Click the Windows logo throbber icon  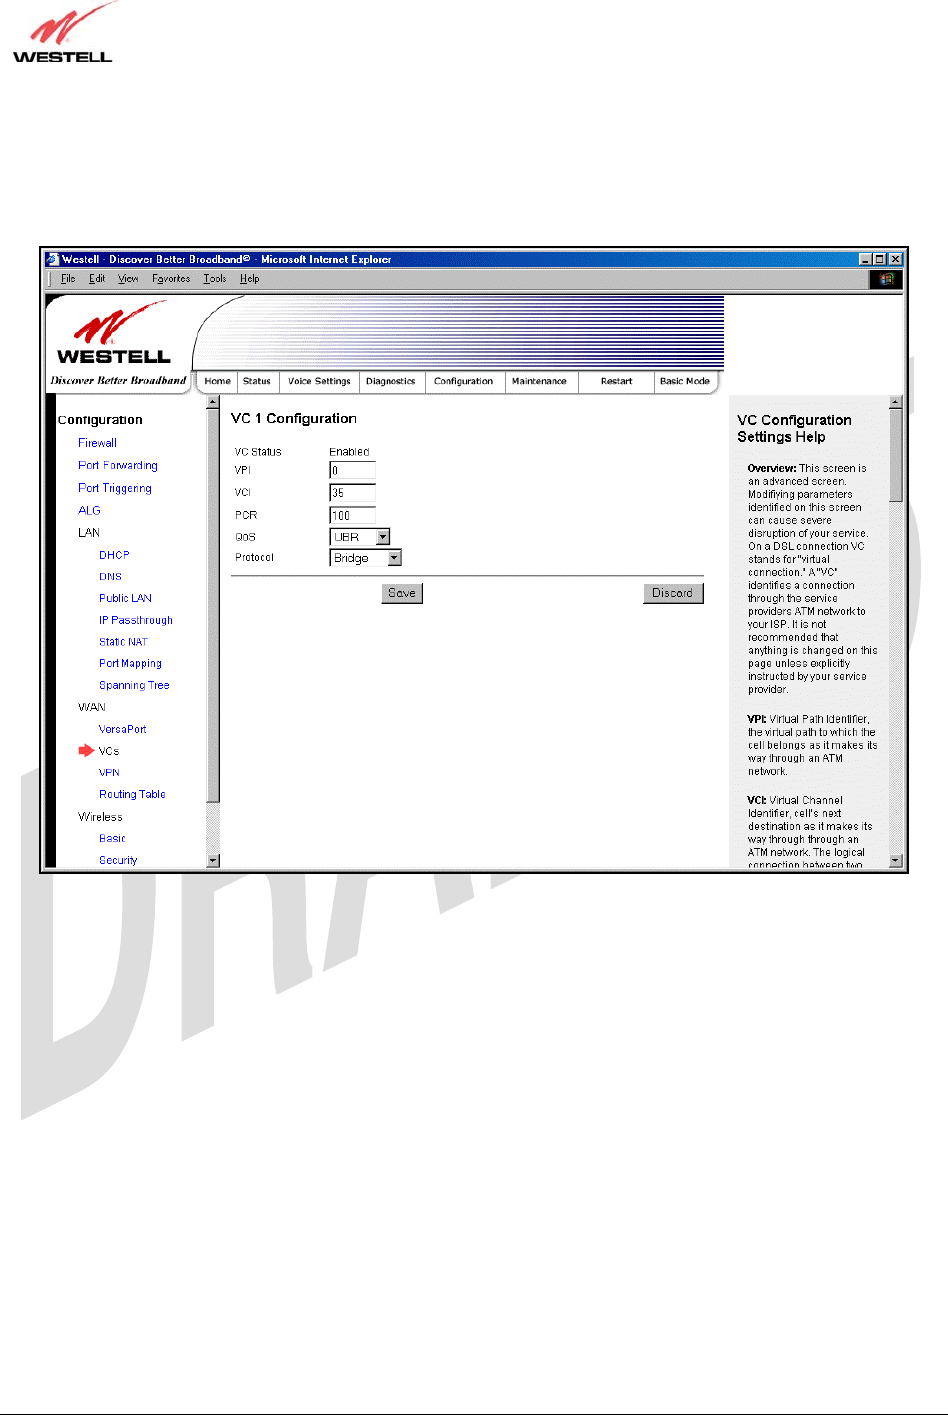[x=886, y=279]
